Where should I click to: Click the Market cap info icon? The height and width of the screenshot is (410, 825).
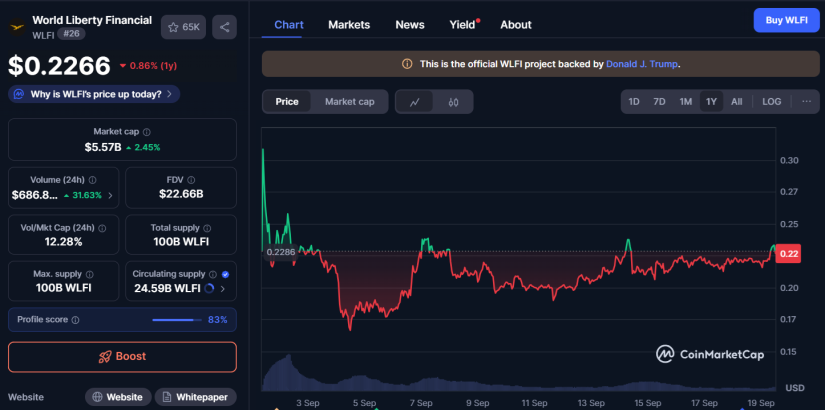(147, 132)
